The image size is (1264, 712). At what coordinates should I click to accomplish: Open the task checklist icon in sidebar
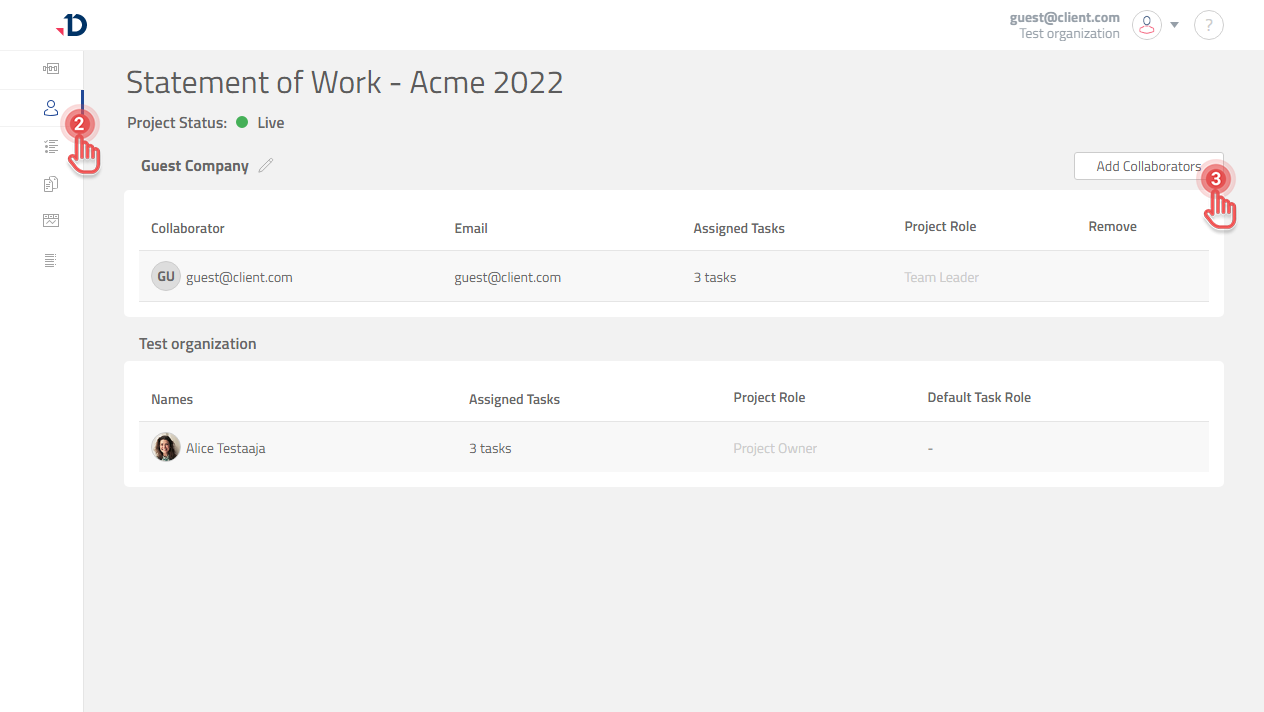point(51,146)
